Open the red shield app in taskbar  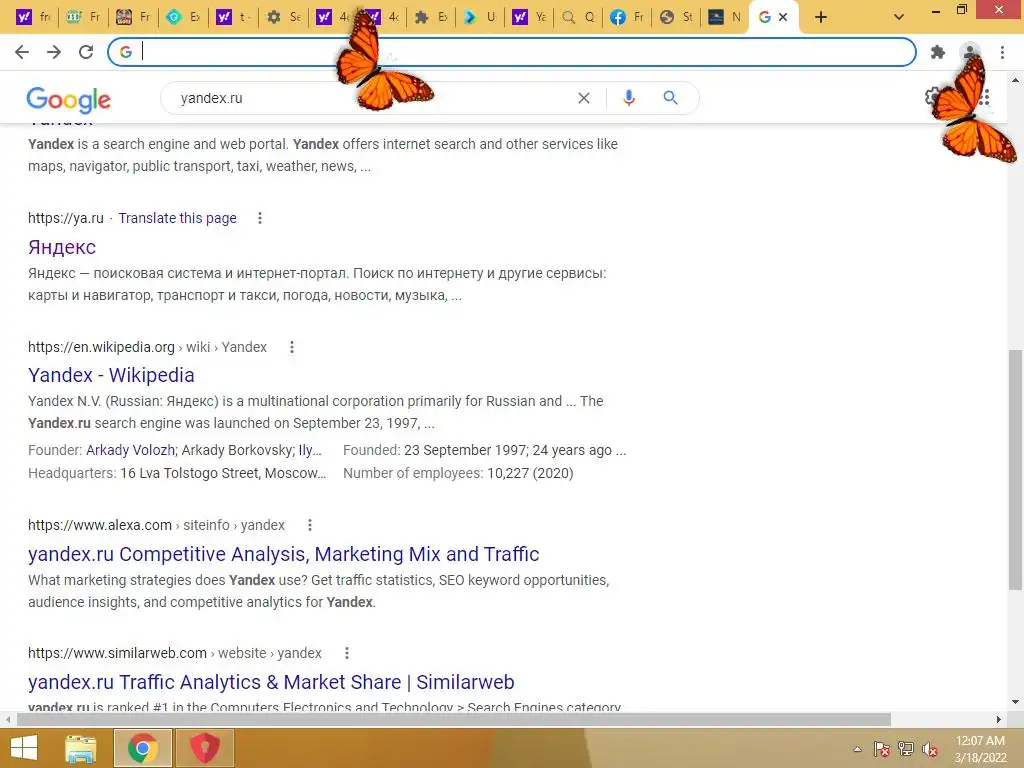(x=204, y=748)
